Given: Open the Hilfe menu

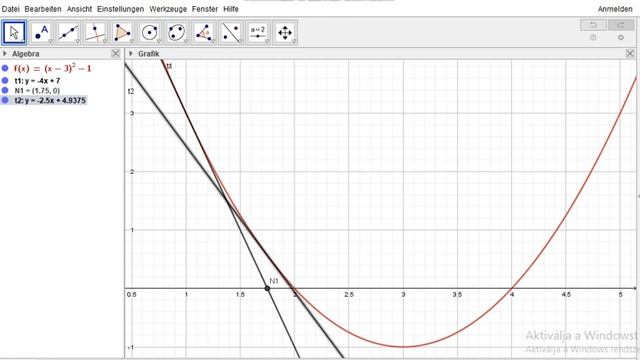Looking at the screenshot, I should tap(231, 9).
